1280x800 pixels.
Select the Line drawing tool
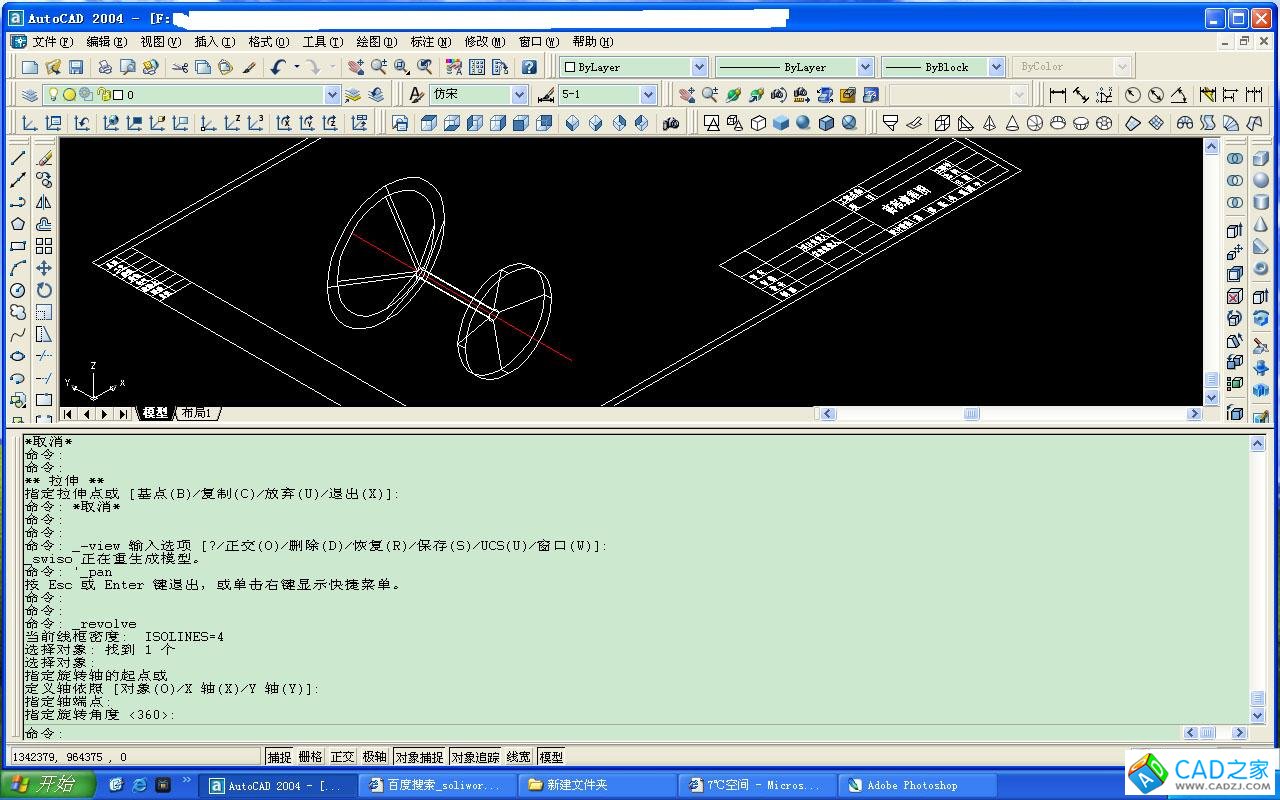18,158
